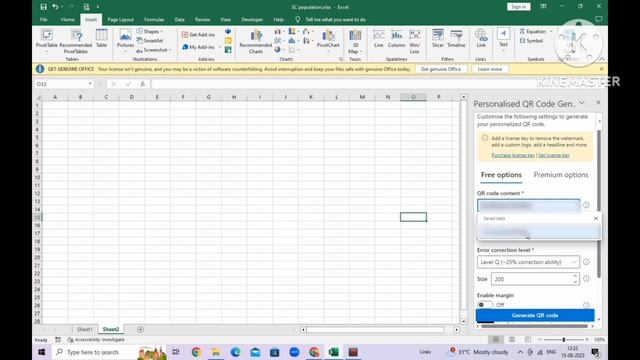Toggle the Enable margin switch
Image resolution: width=640 pixels, height=360 pixels.
pos(484,304)
